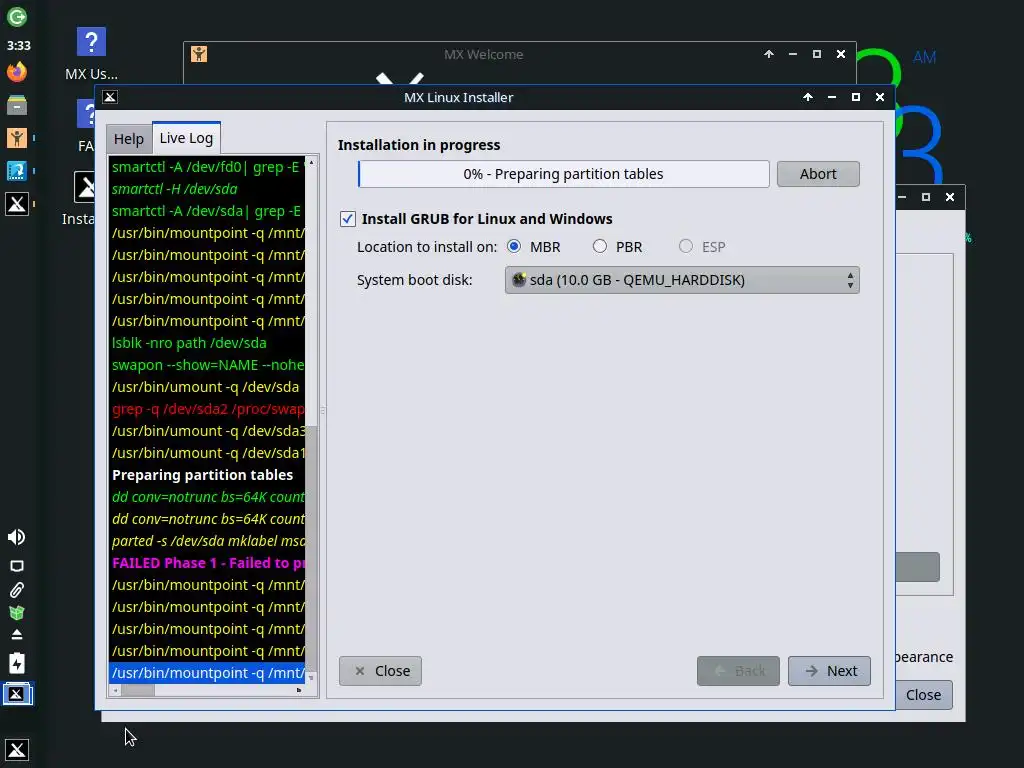This screenshot has width=1024, height=768.
Task: Open the clipboard paperclip tray icon
Action: pos(17,590)
